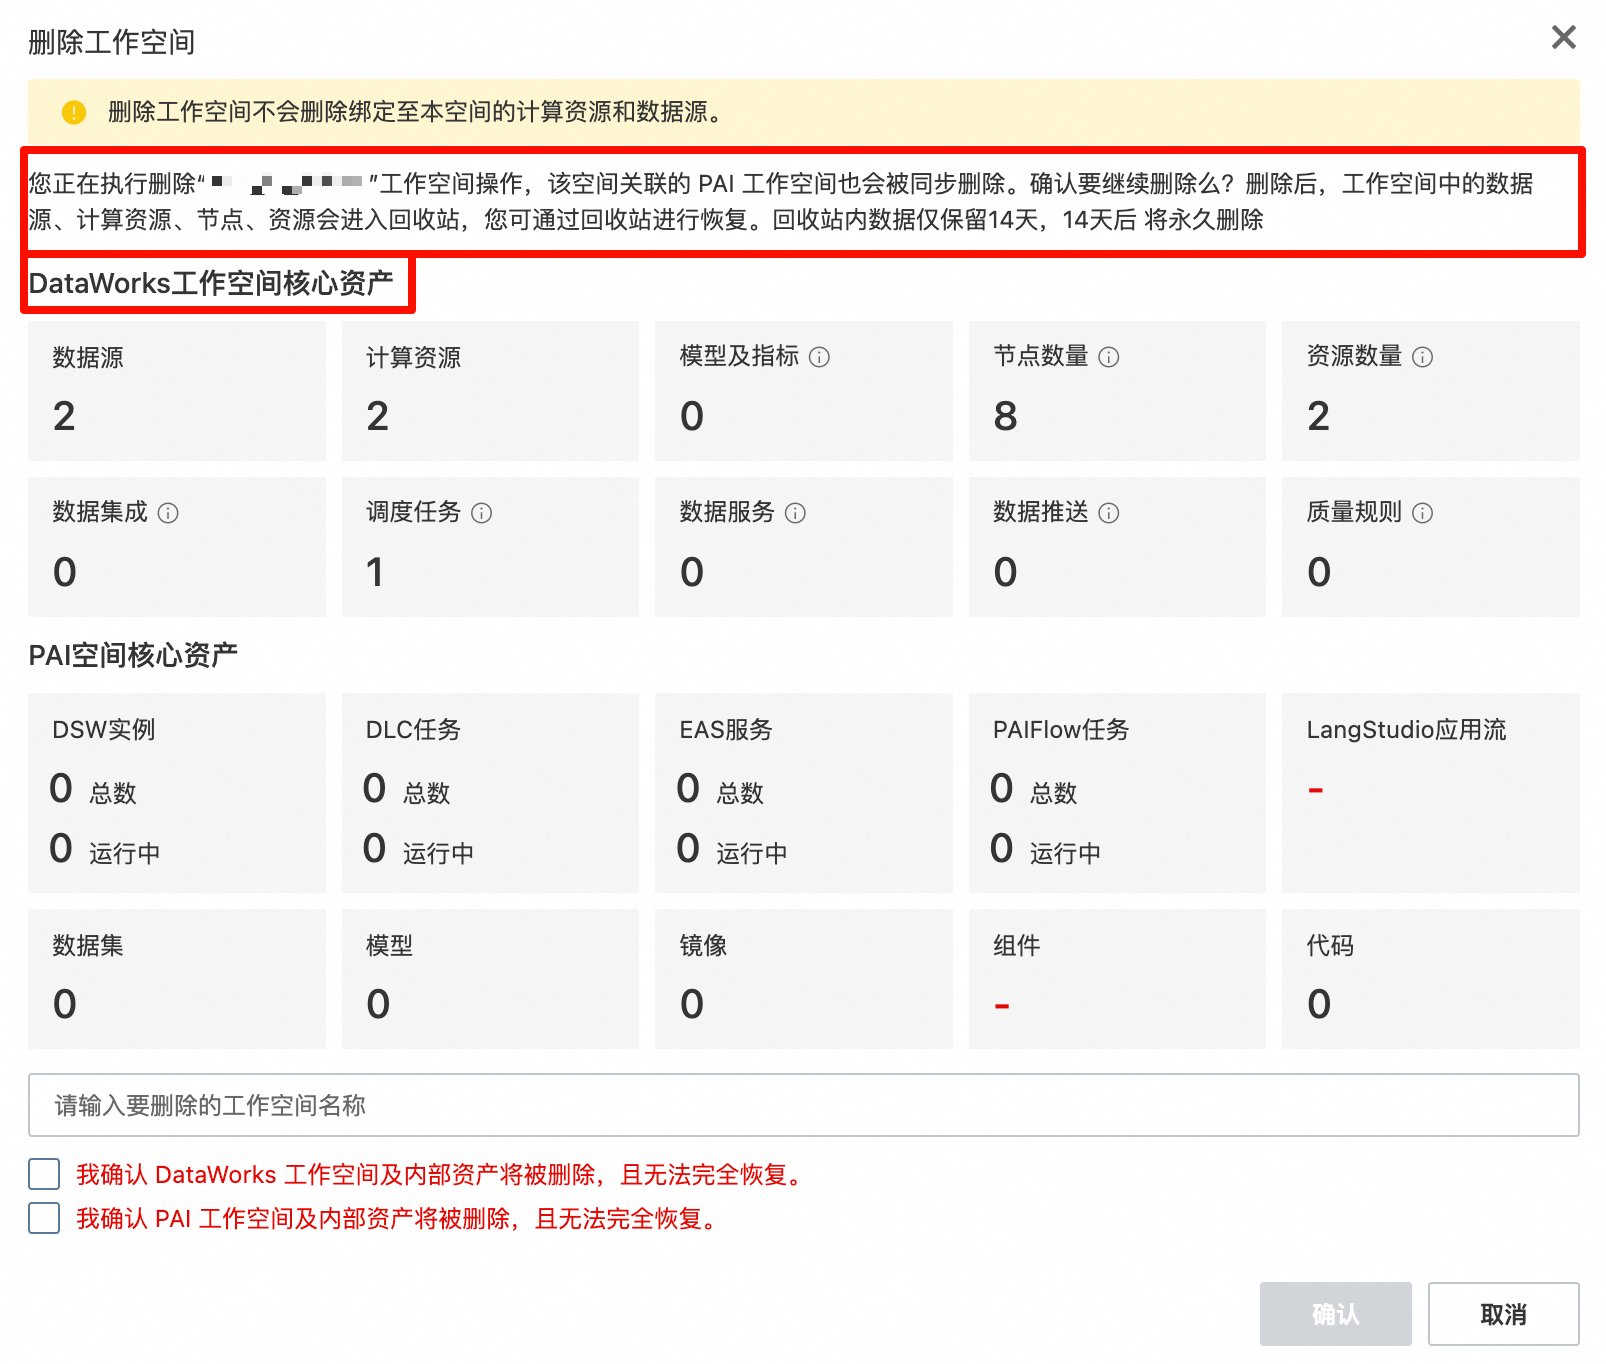Click the PAIFlow任务 card title
The height and width of the screenshot is (1364, 1606).
point(1061,730)
